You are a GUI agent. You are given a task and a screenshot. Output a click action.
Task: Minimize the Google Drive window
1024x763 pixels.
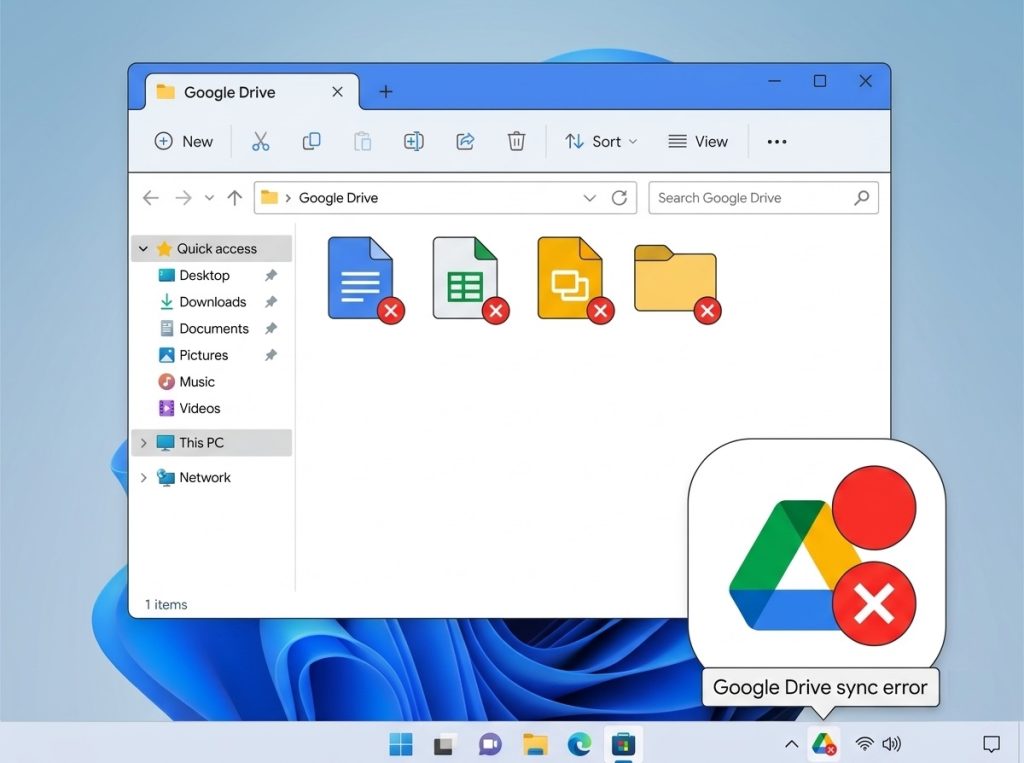[x=775, y=81]
